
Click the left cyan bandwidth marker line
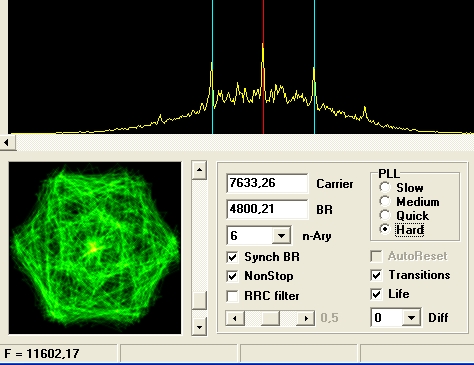click(x=212, y=67)
